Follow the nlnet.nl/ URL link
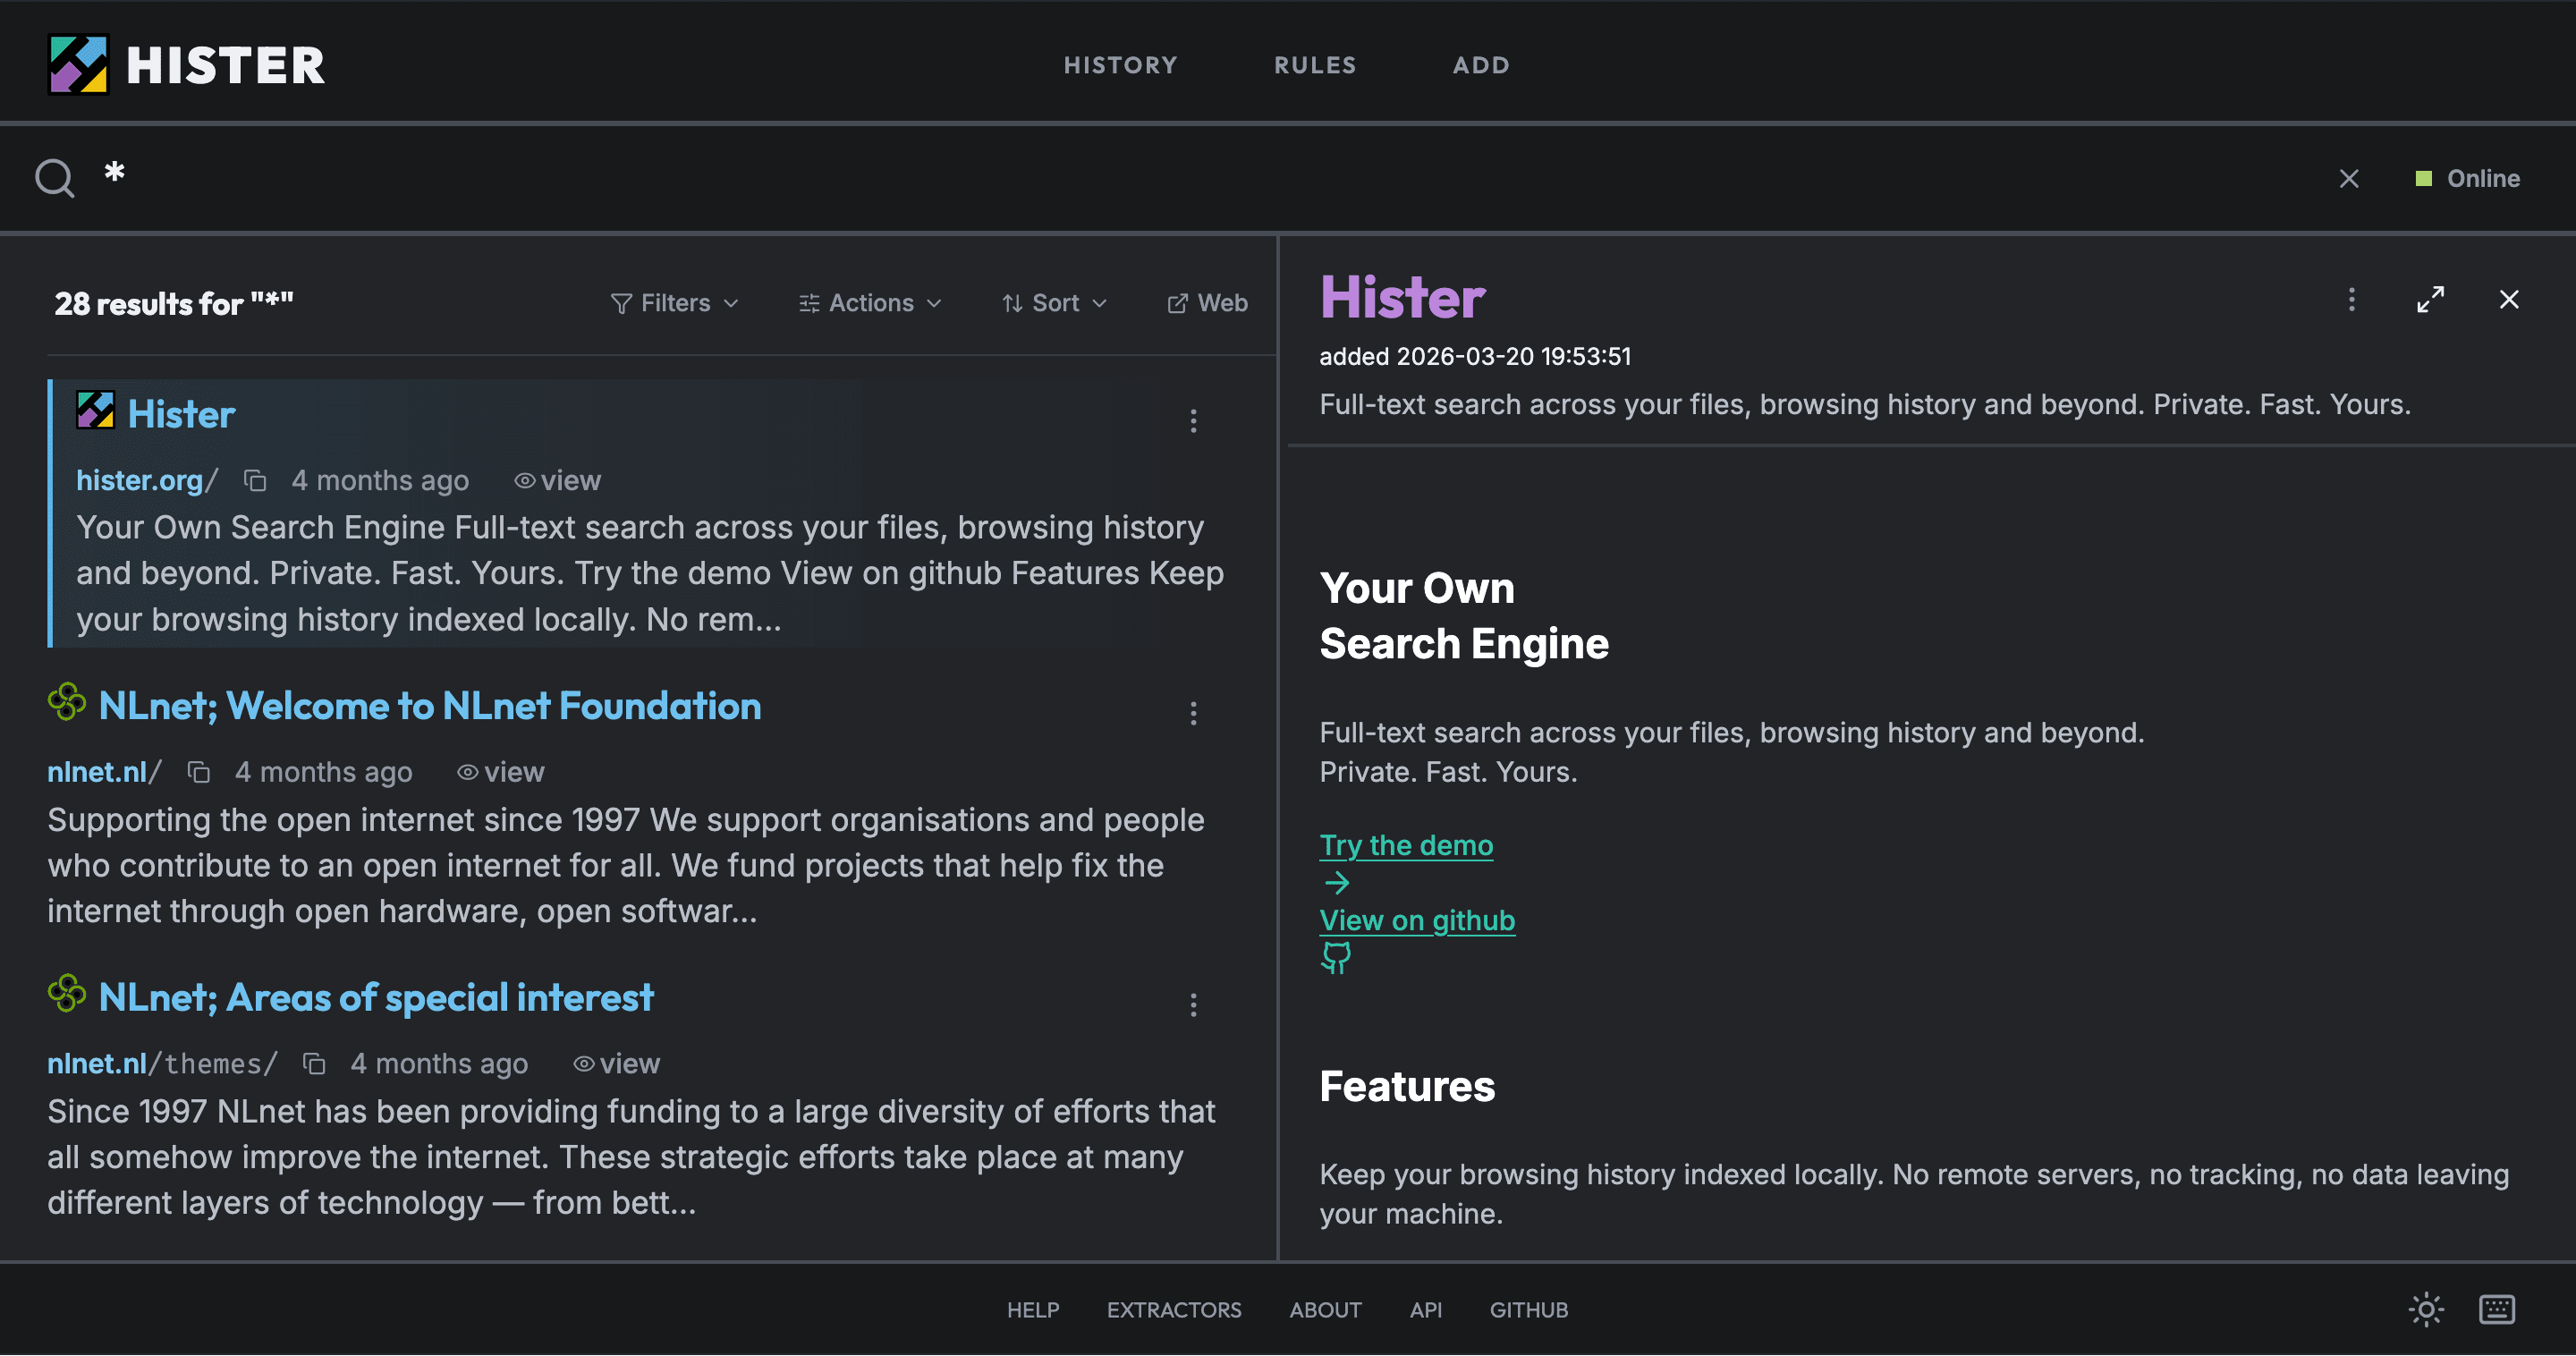Viewport: 2576px width, 1356px height. pyautogui.click(x=104, y=772)
